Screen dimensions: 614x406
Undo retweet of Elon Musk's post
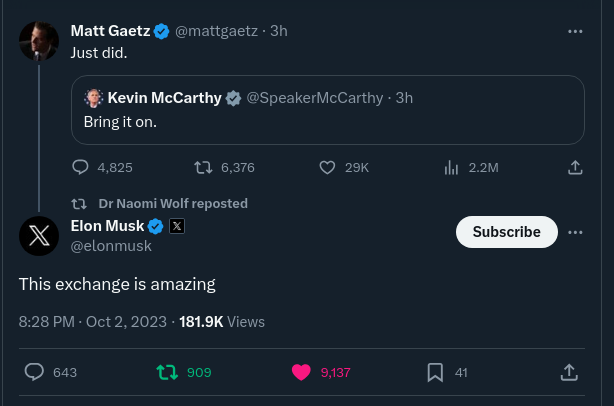pos(168,372)
